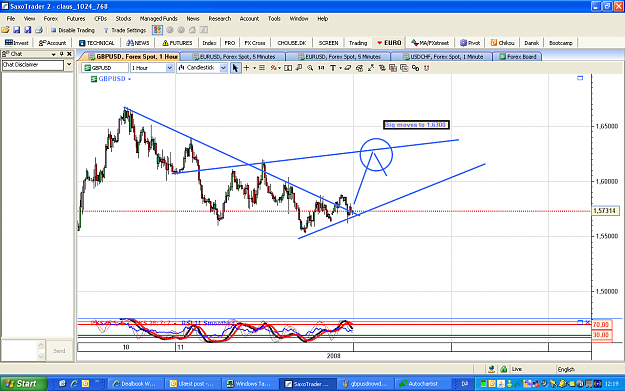Image resolution: width=625 pixels, height=391 pixels.
Task: Switch to the Invest workspace tab
Action: point(17,43)
